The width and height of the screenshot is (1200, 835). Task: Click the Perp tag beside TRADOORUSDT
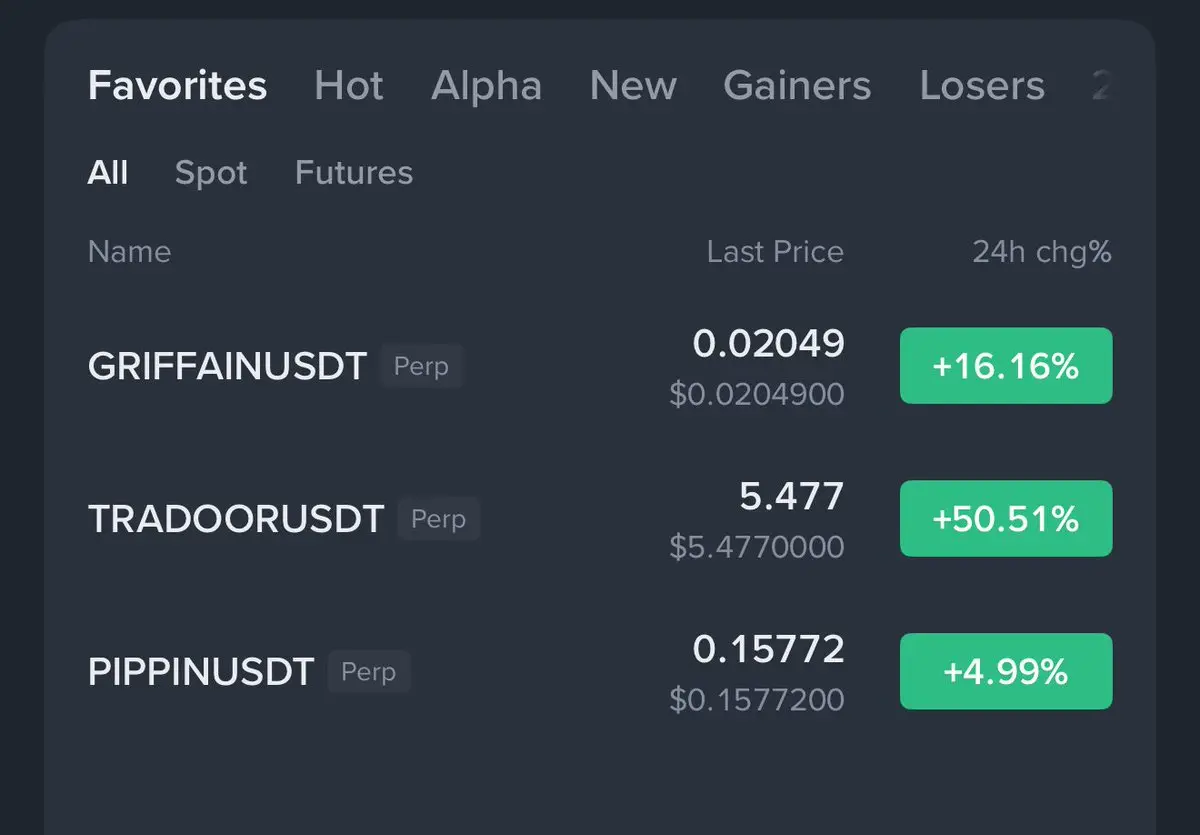point(438,519)
